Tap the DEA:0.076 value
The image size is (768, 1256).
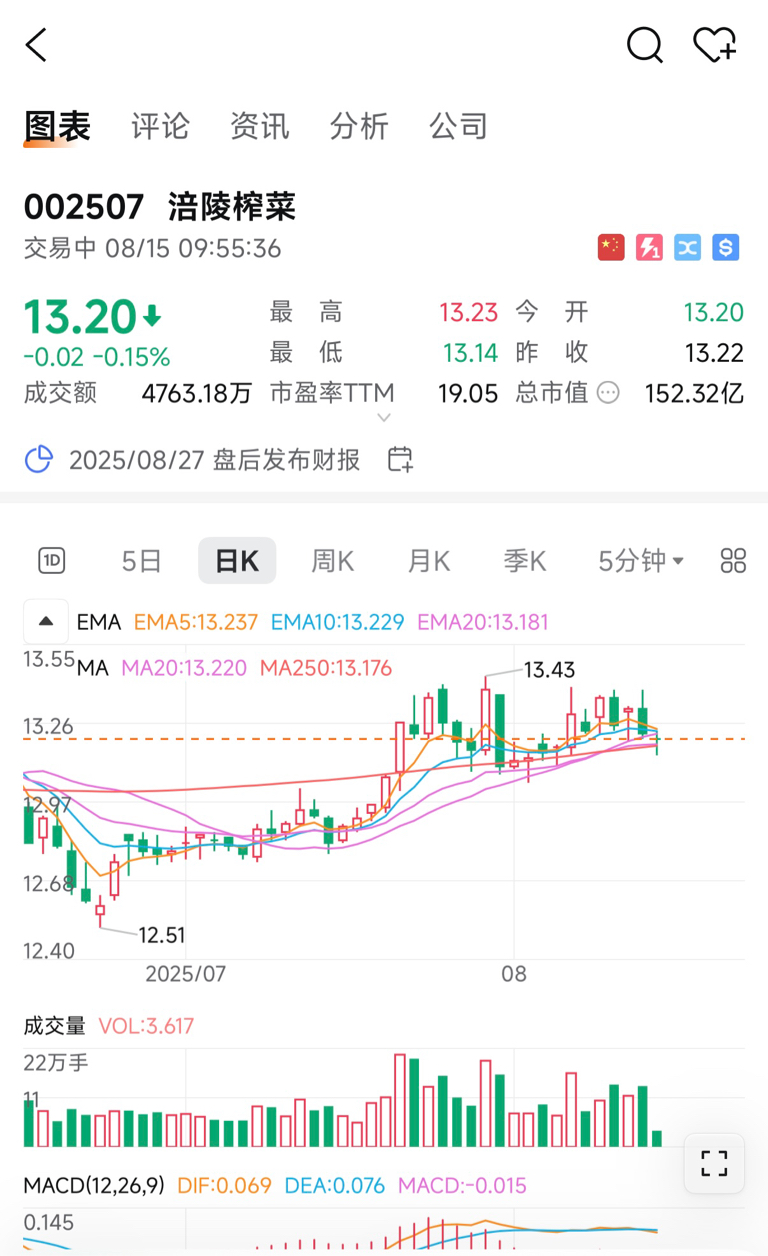click(x=335, y=1186)
